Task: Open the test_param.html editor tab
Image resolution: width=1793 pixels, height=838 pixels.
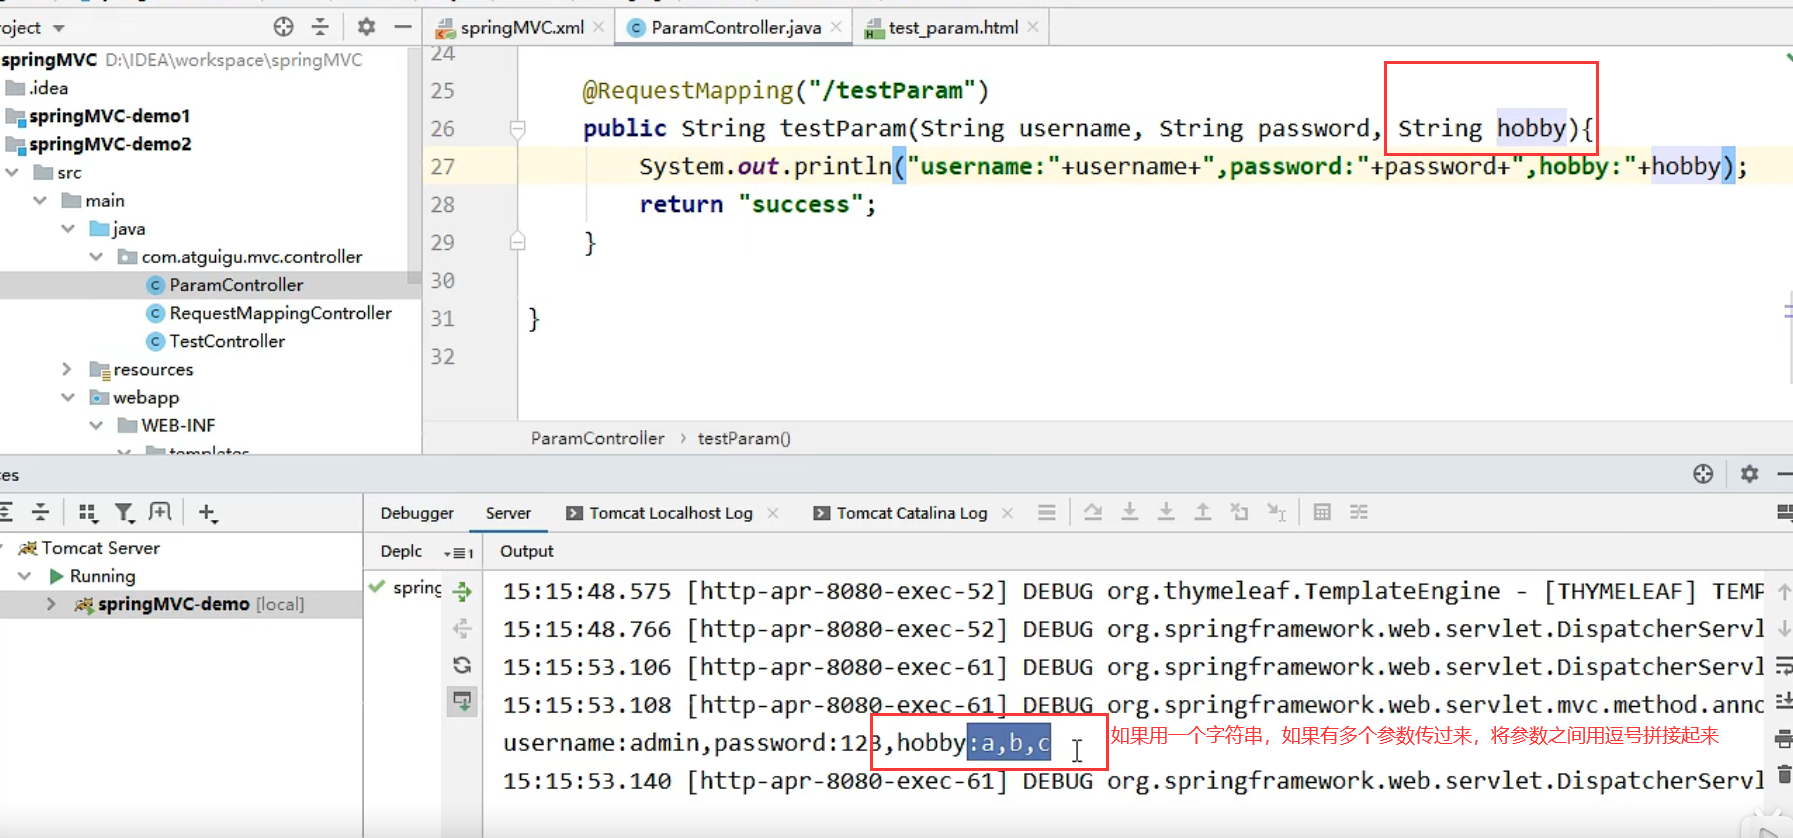Action: click(x=952, y=28)
